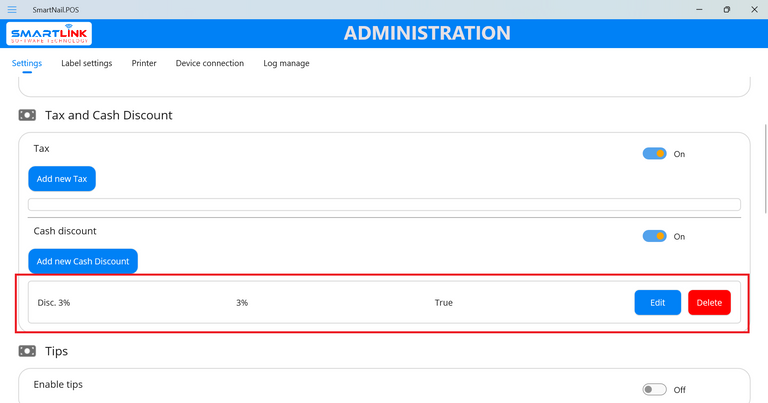Image resolution: width=768 pixels, height=403 pixels.
Task: Minimize the SmartNail.POS window
Action: point(698,9)
